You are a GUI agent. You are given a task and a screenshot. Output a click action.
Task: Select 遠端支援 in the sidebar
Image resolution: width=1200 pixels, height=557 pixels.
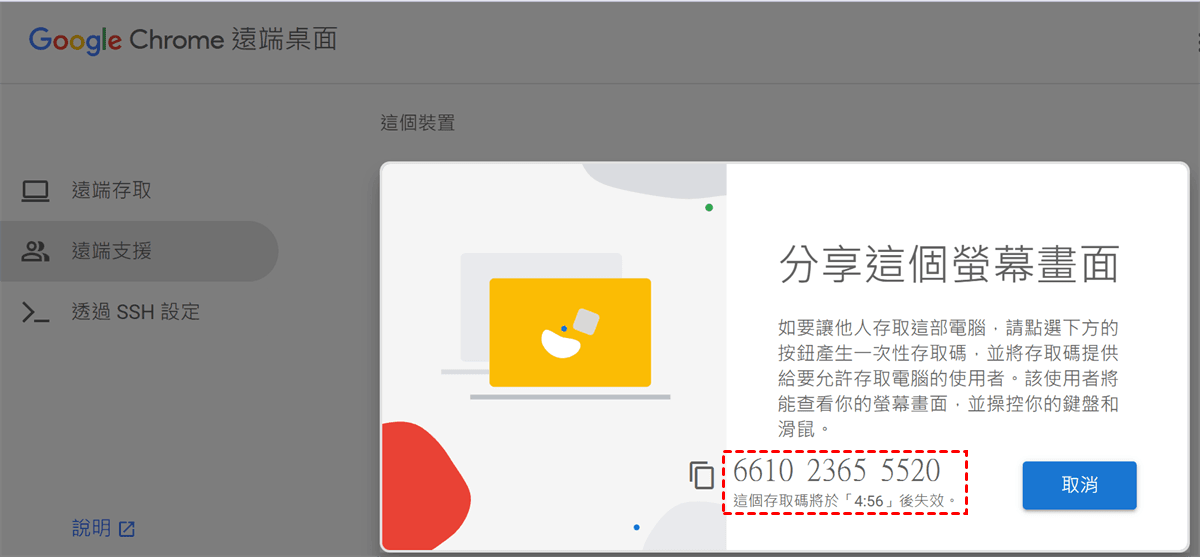[x=138, y=251]
